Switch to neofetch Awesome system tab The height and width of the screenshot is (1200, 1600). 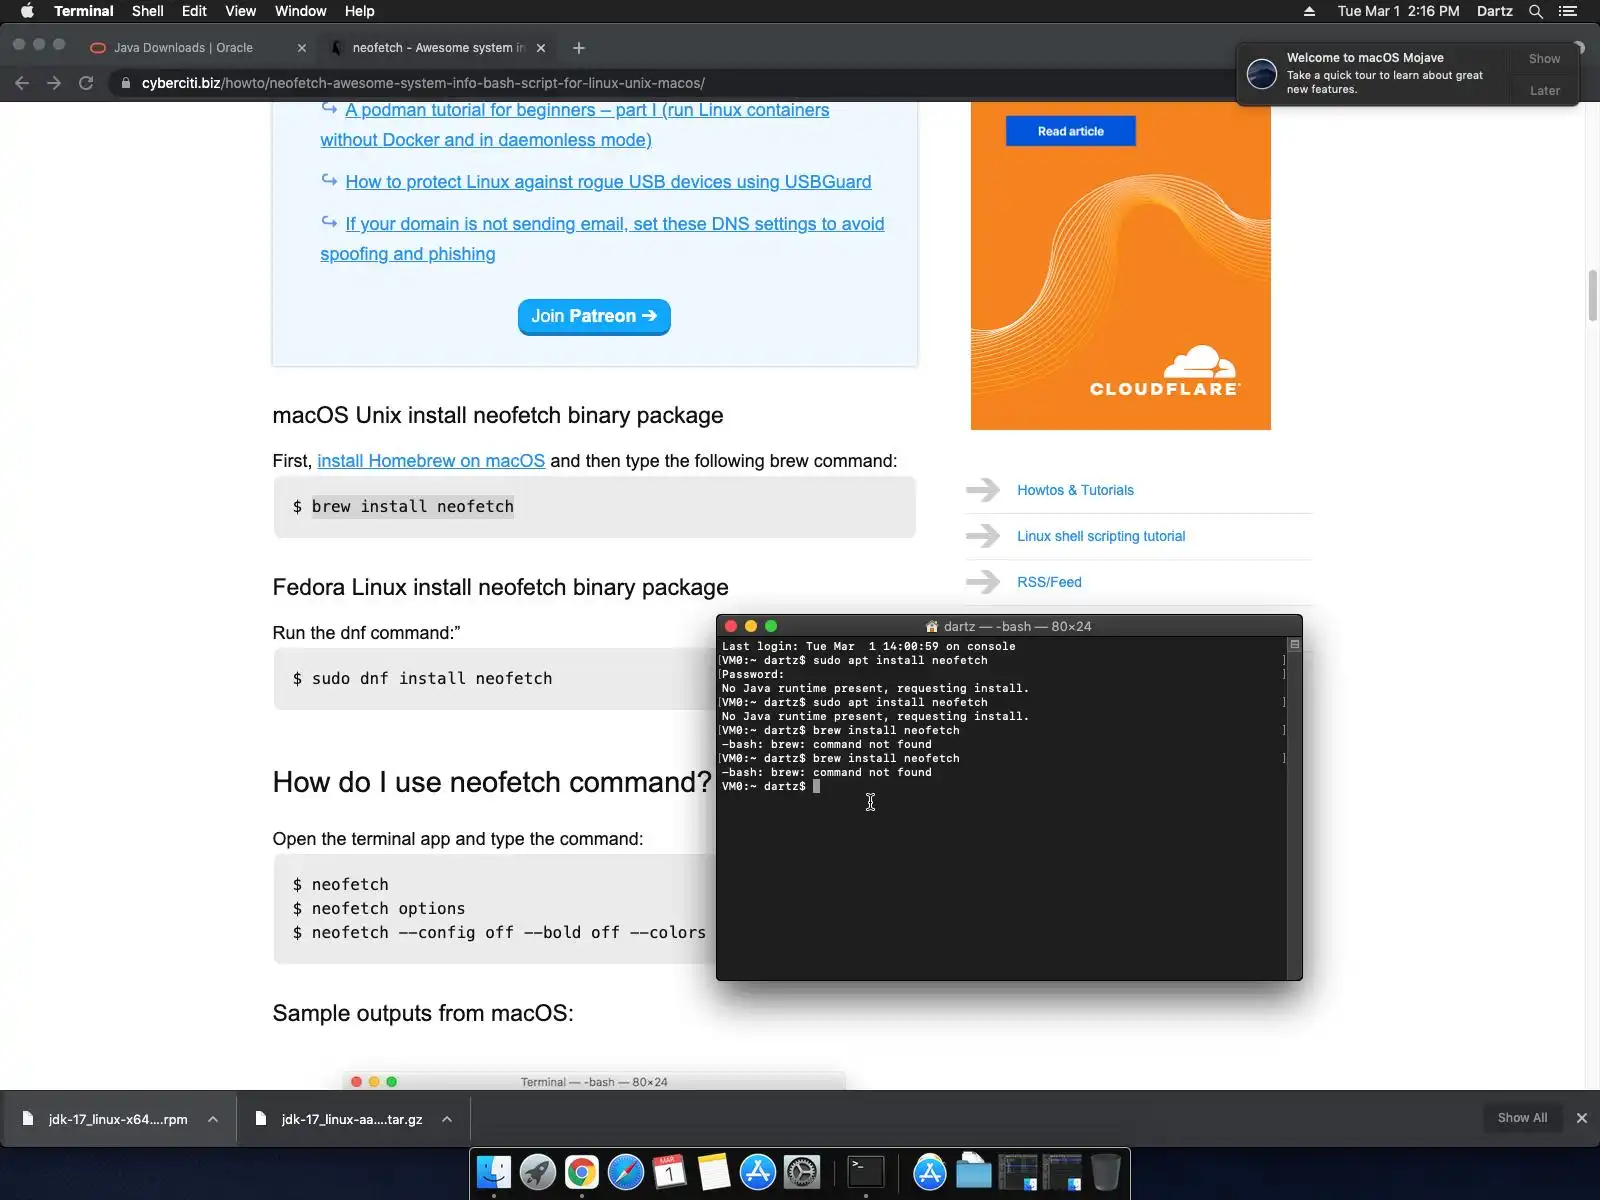438,48
